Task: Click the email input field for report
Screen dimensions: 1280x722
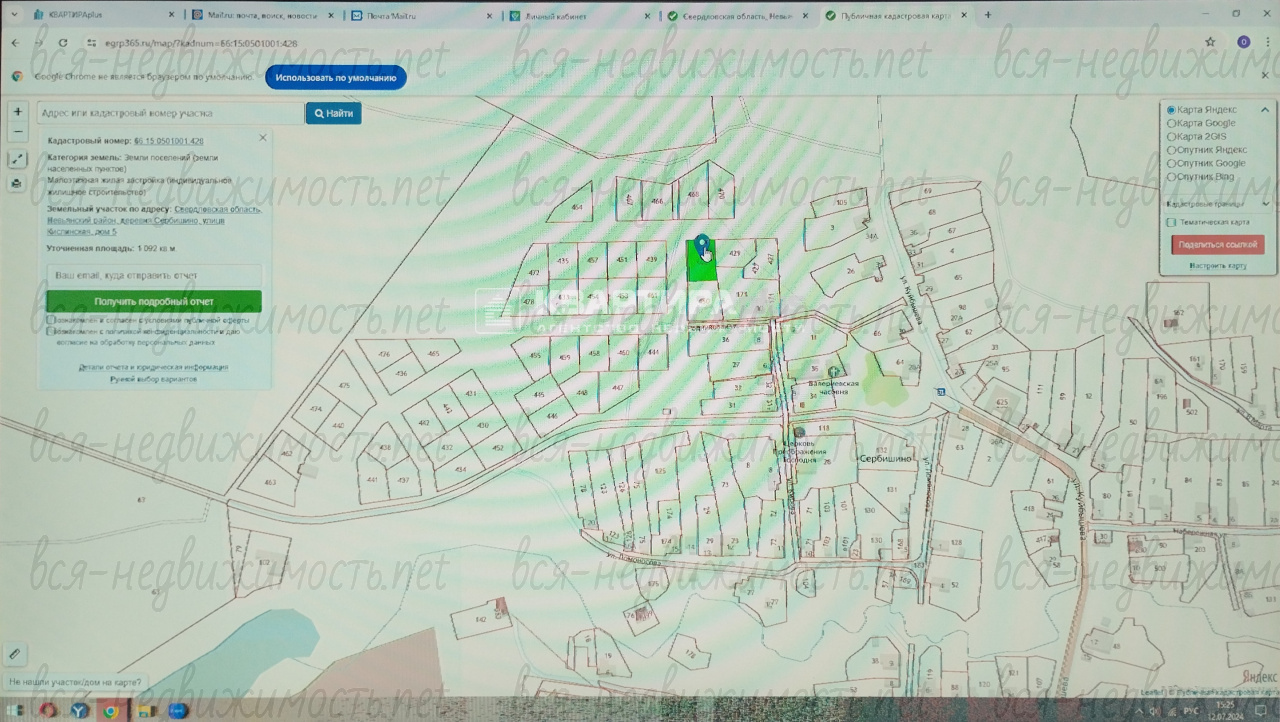Action: (154, 275)
